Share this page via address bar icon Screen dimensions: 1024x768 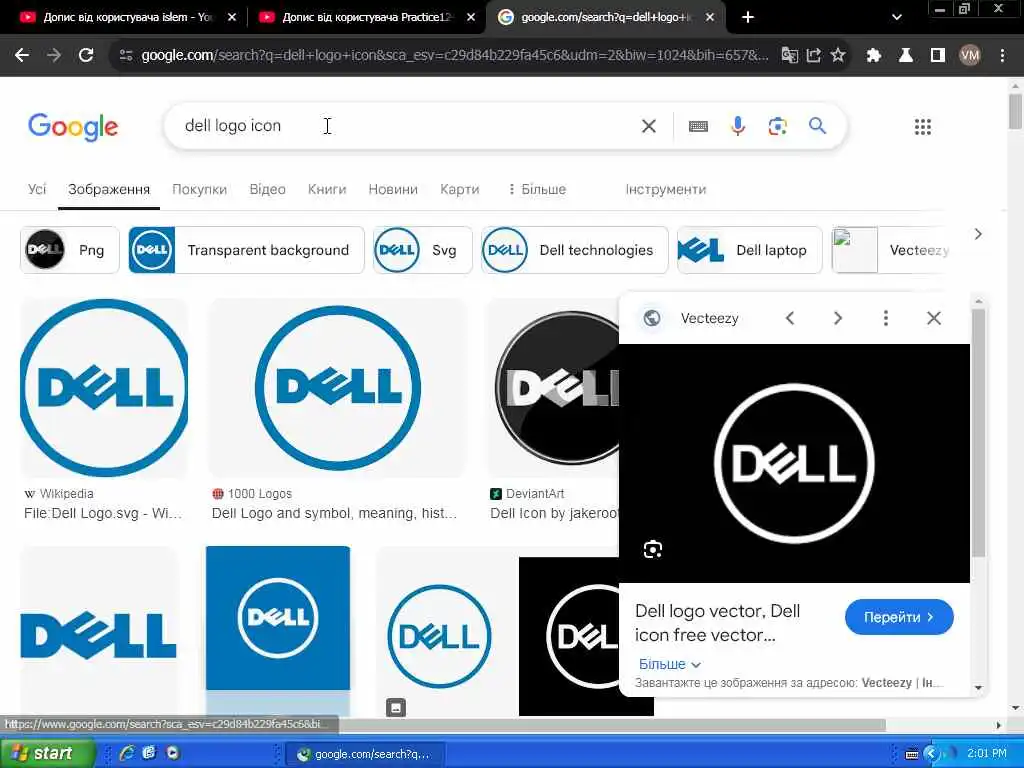point(814,56)
